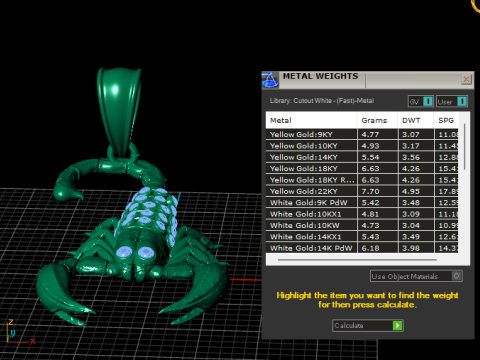
Task: Click the 5.43 grams value
Action: pos(370,237)
